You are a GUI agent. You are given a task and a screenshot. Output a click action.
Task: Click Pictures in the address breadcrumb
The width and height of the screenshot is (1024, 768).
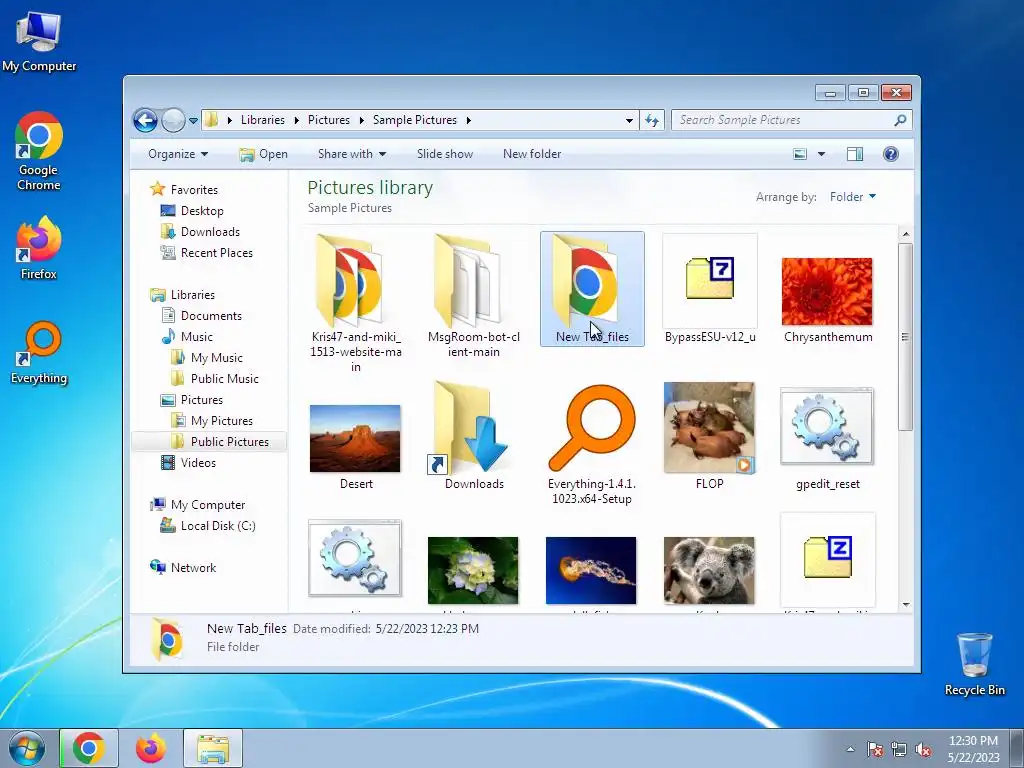(x=328, y=120)
